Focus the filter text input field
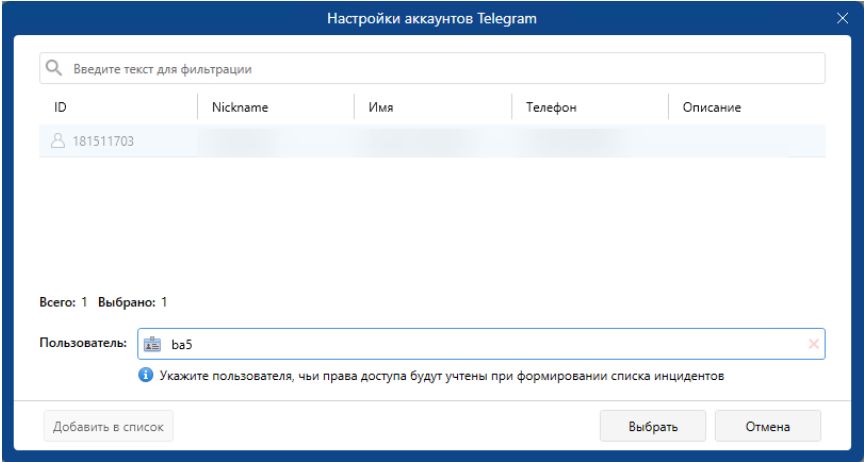Image resolution: width=864 pixels, height=462 pixels. click(440, 69)
